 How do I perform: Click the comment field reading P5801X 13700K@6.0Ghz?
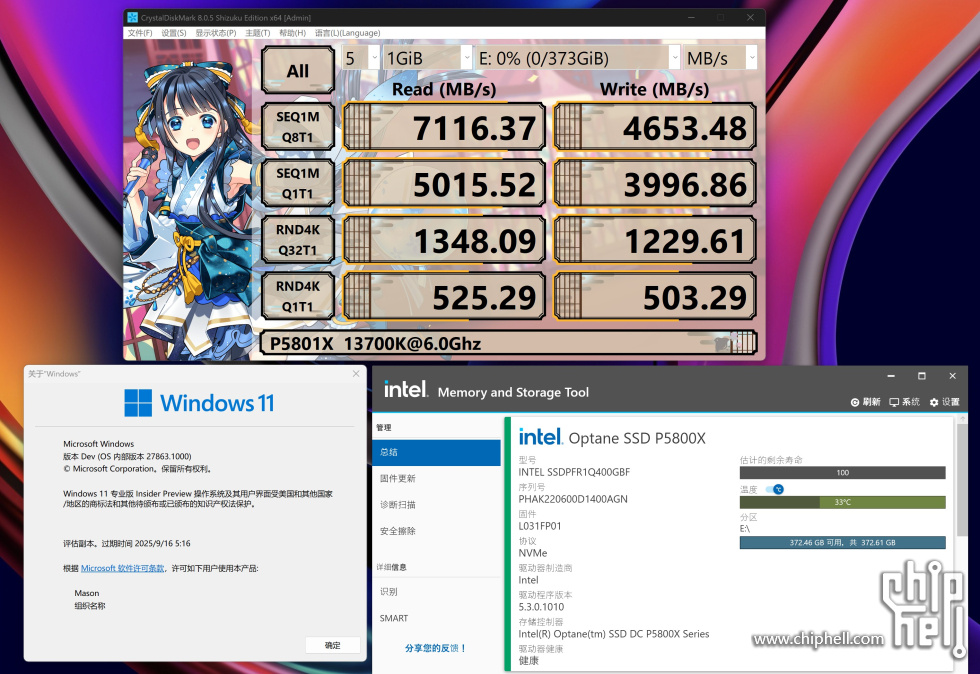[x=508, y=343]
